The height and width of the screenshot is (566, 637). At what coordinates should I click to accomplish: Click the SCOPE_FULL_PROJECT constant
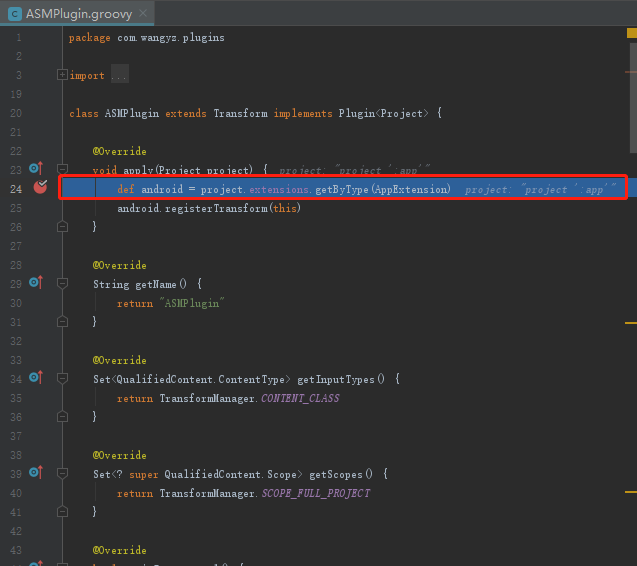click(x=316, y=493)
